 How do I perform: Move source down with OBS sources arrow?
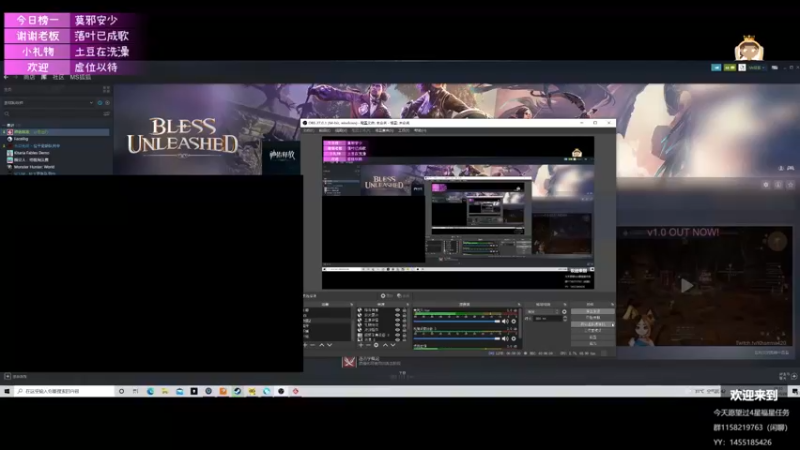pyautogui.click(x=393, y=345)
